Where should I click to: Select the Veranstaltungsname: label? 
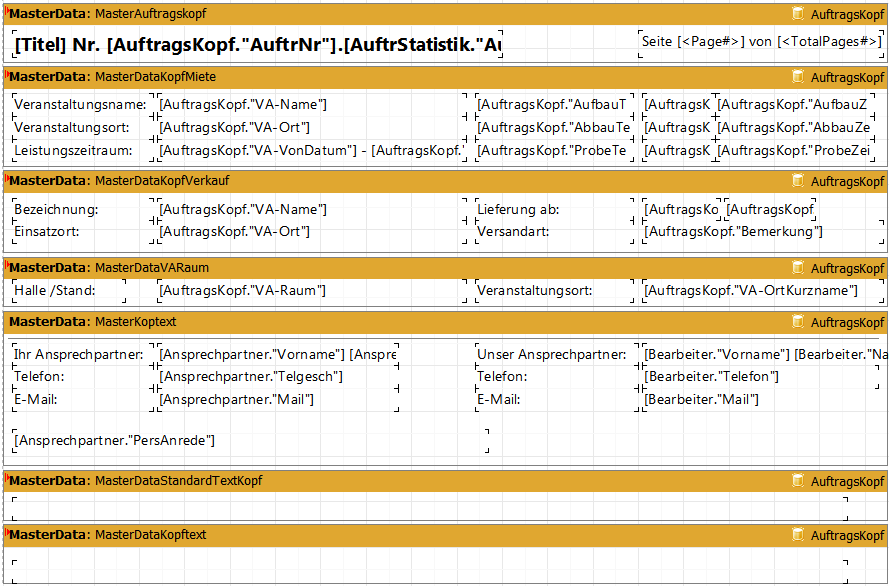coord(83,105)
